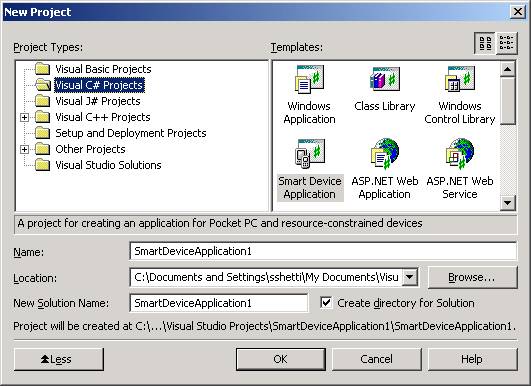The image size is (531, 386).
Task: Choose the Class Library template icon
Action: (x=385, y=79)
